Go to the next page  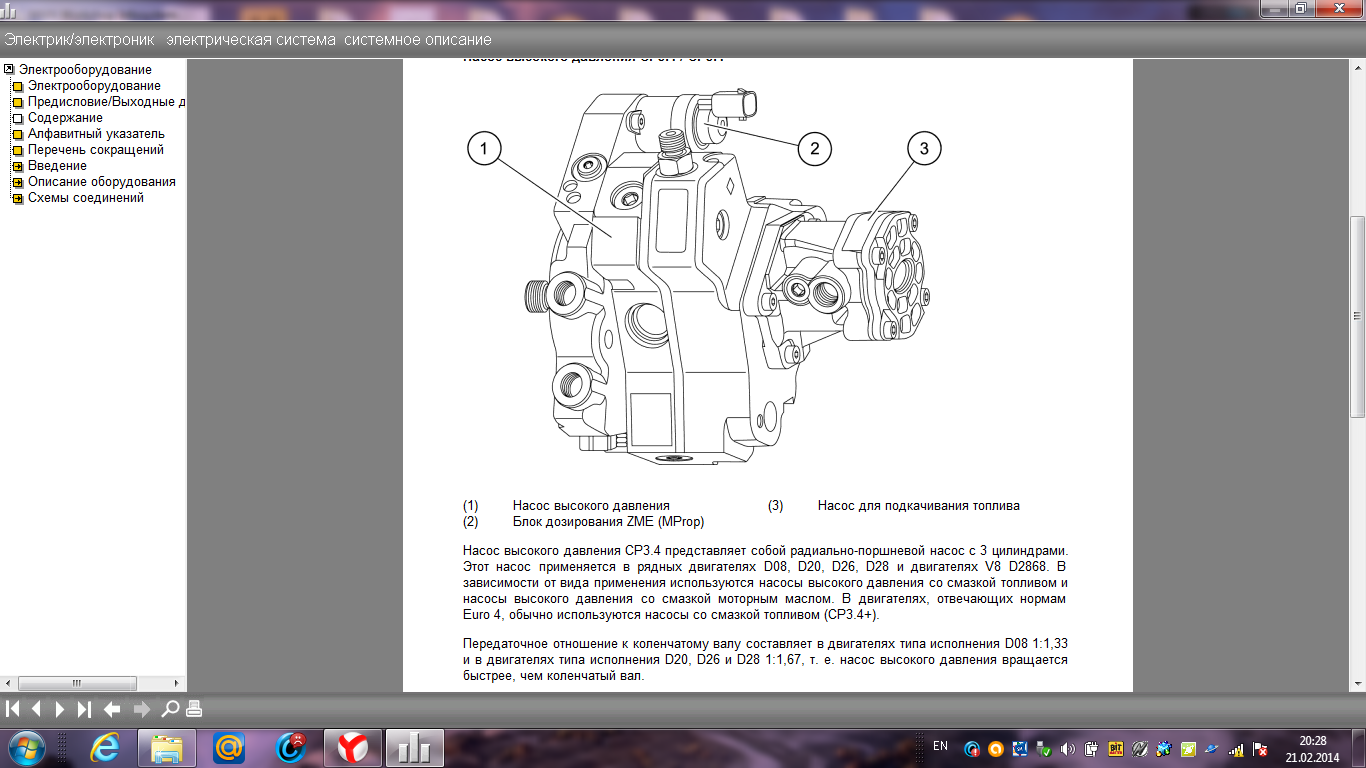tap(60, 709)
